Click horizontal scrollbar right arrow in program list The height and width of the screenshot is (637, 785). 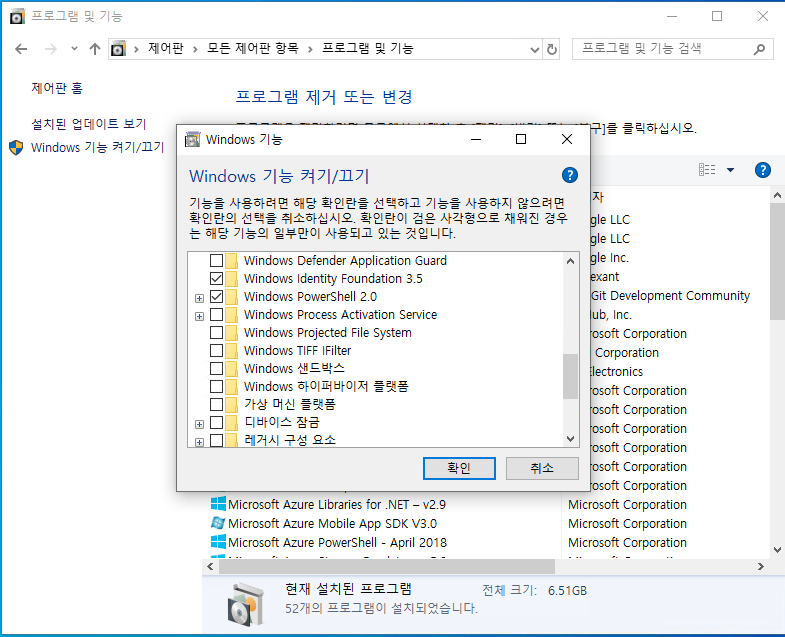pyautogui.click(x=761, y=566)
